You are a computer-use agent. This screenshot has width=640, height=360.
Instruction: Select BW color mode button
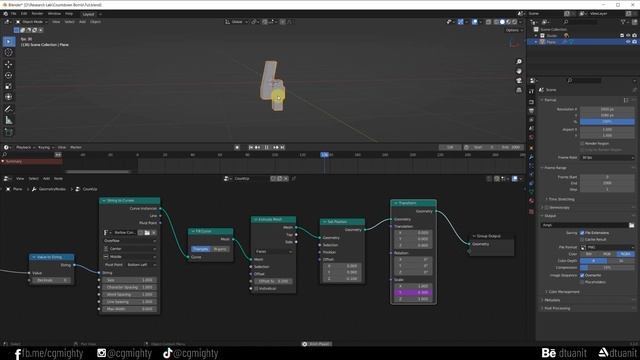pos(589,254)
